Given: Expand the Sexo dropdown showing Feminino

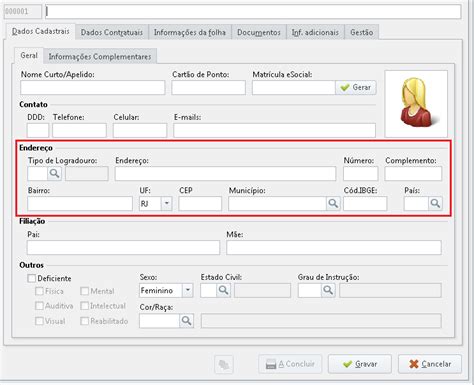Looking at the screenshot, I should click(x=188, y=290).
